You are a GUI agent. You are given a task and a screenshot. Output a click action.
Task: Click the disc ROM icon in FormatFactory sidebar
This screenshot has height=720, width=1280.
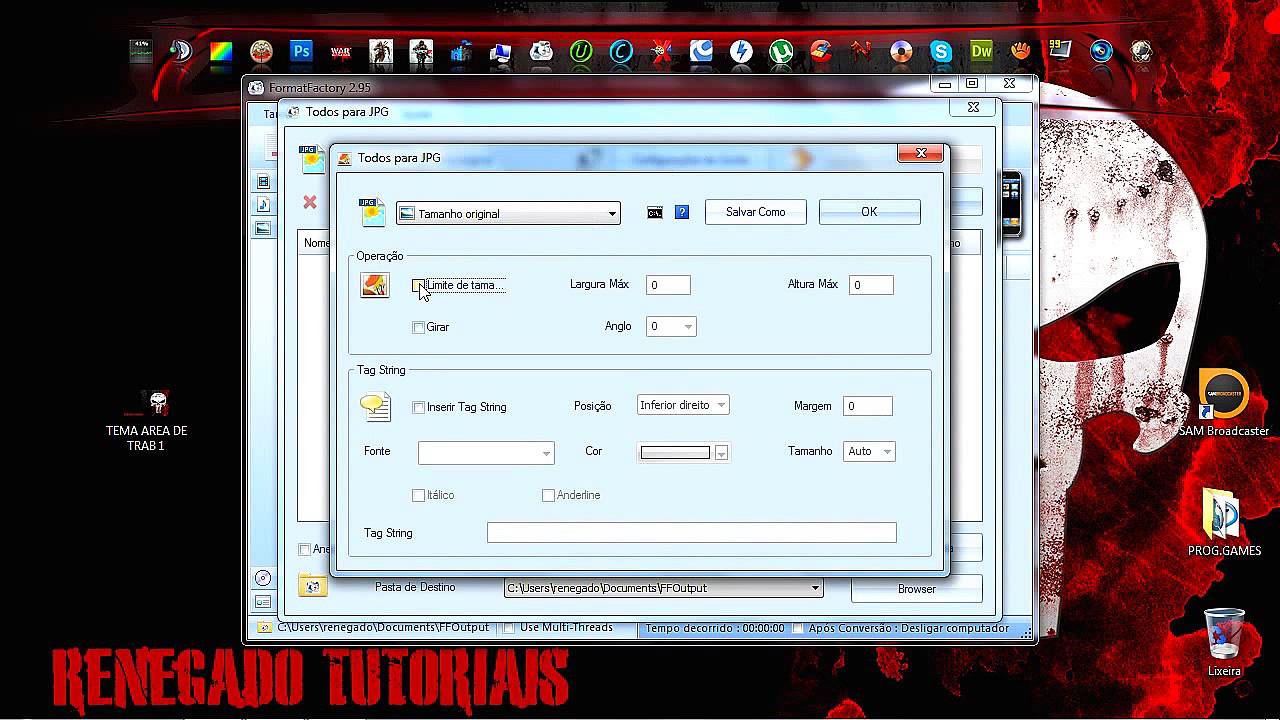(263, 578)
